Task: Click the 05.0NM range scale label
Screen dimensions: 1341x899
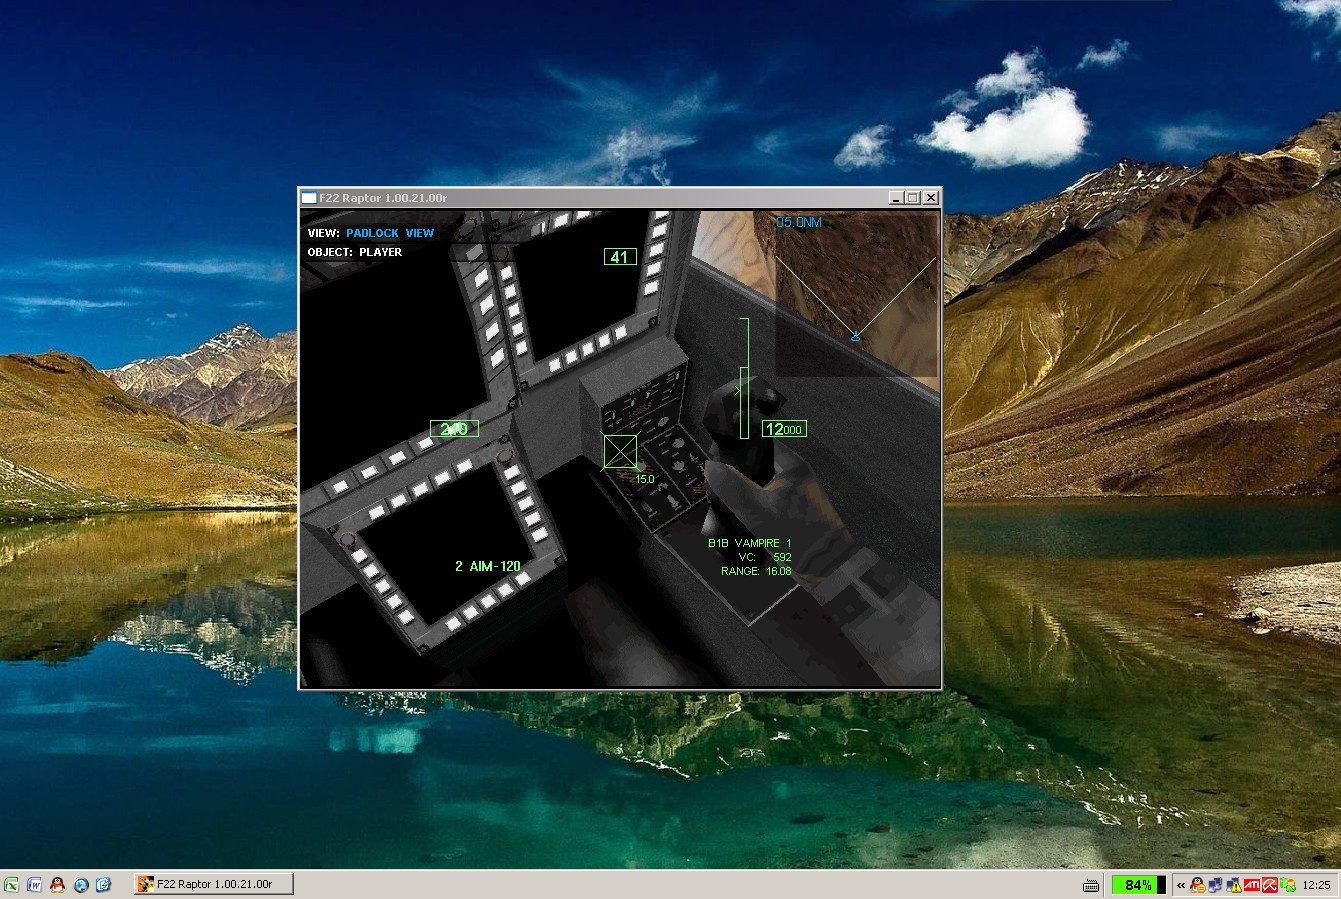Action: point(800,222)
